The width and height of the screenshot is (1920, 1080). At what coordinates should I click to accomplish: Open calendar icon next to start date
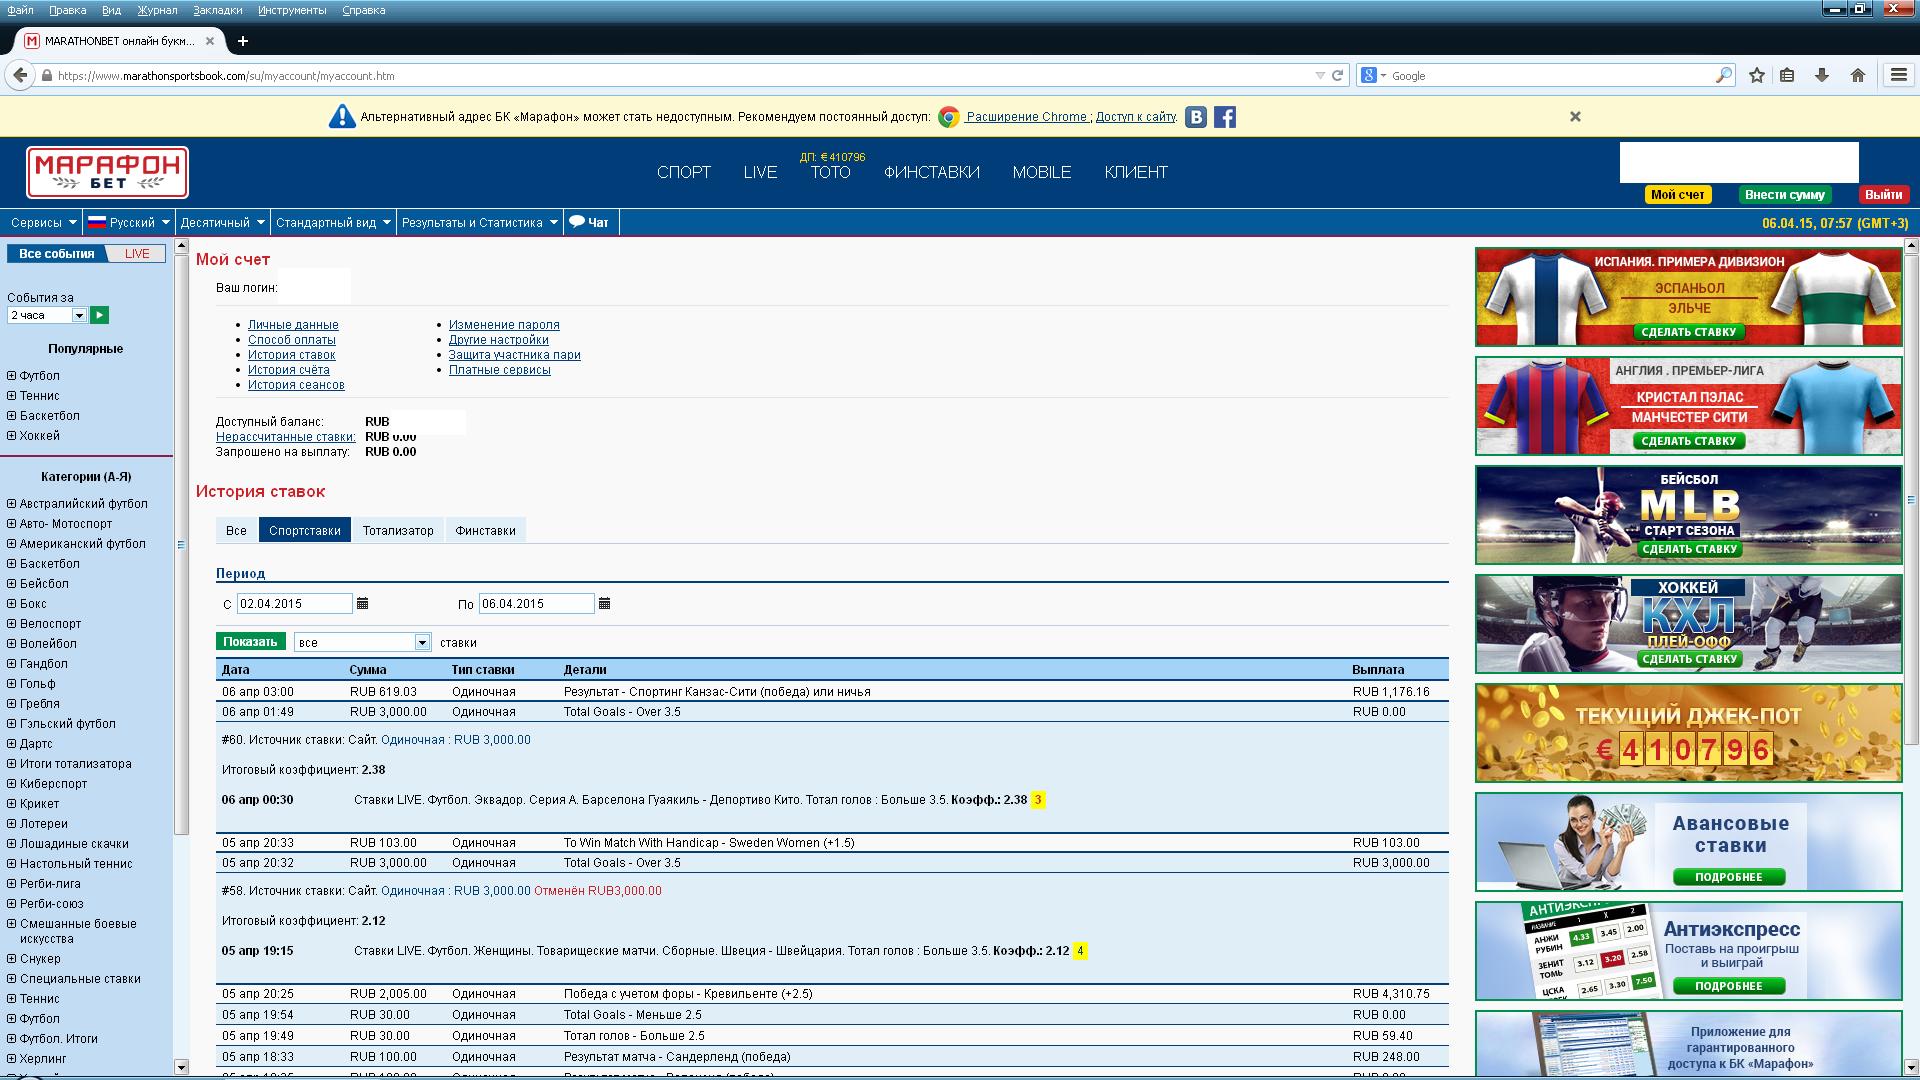363,603
